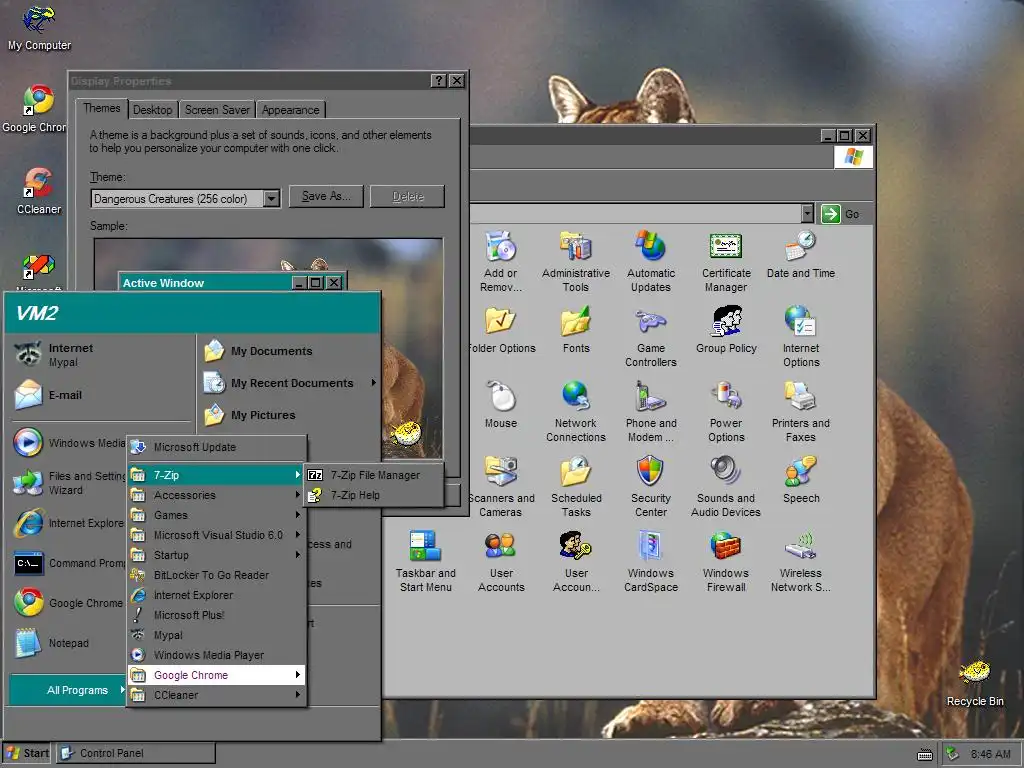
Task: Expand Startup program submenu
Action: coord(216,555)
